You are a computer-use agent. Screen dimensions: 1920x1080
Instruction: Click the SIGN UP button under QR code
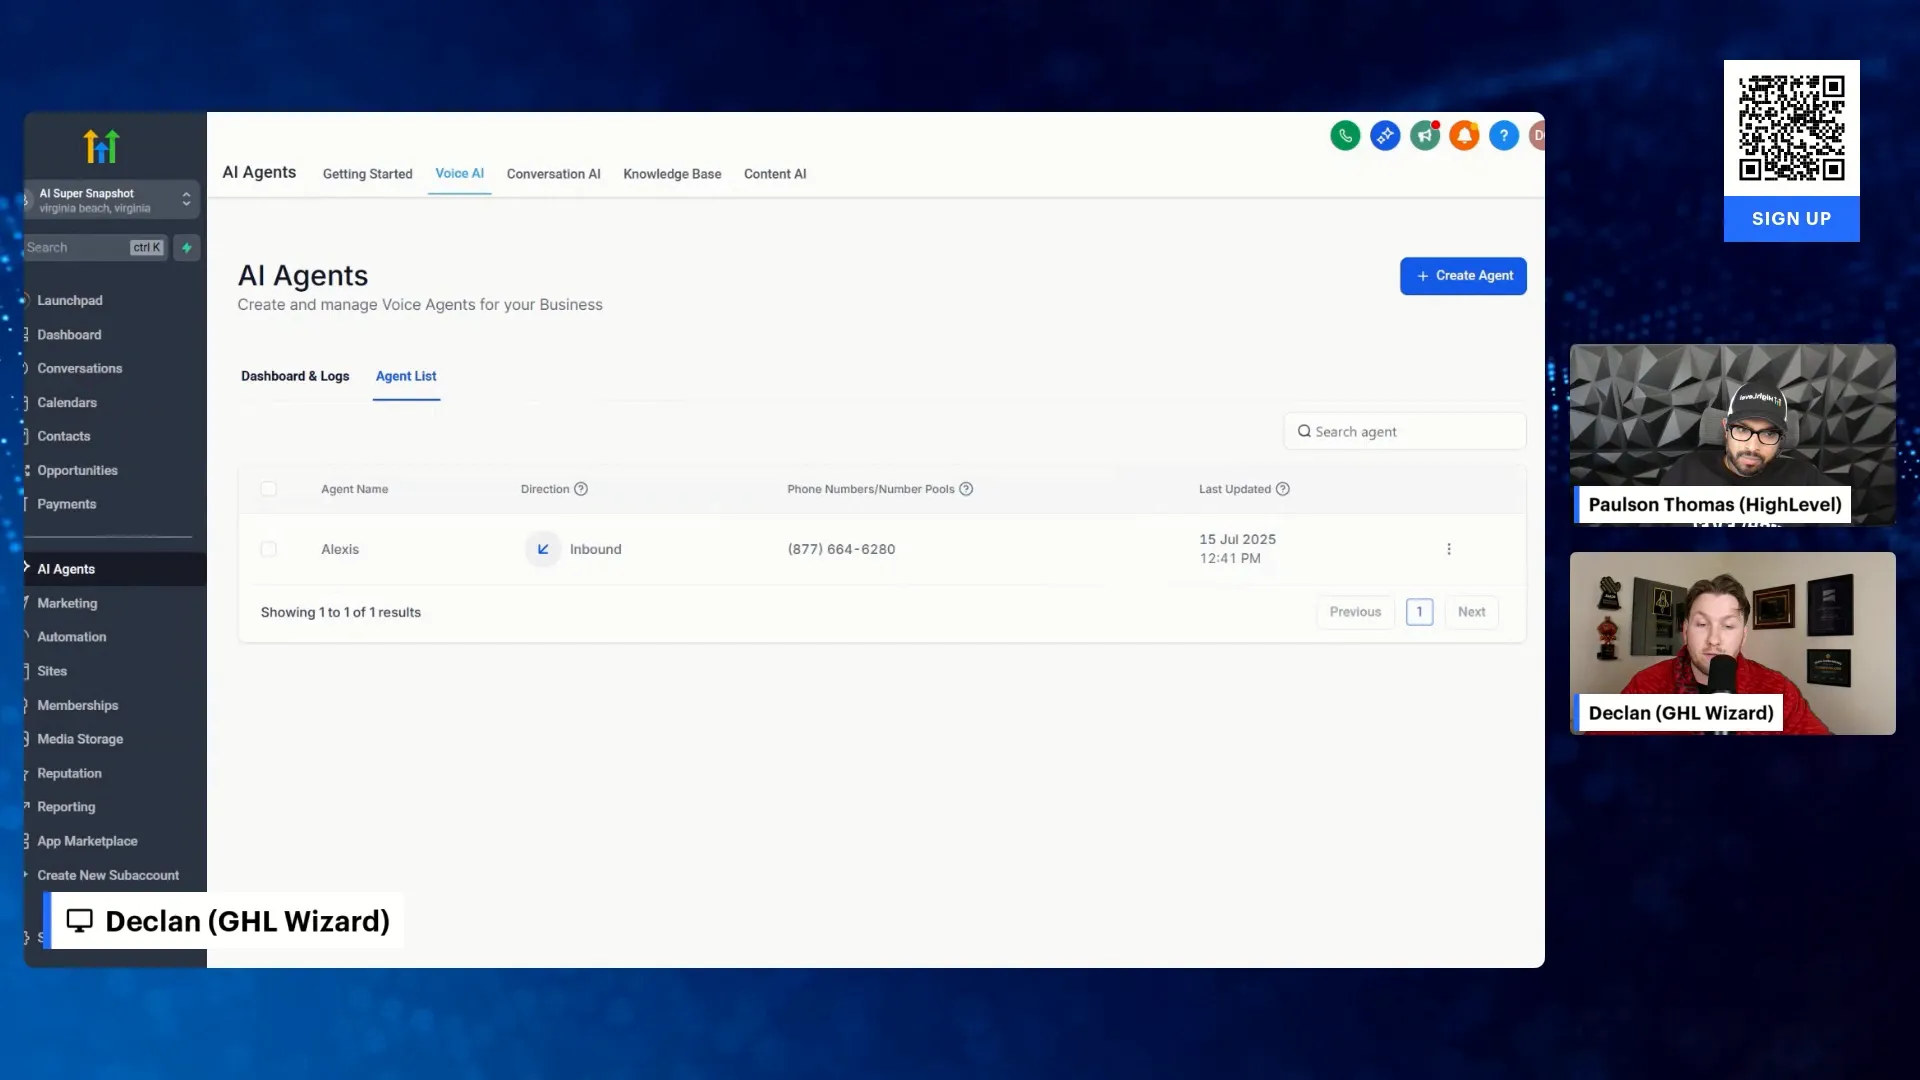point(1792,219)
